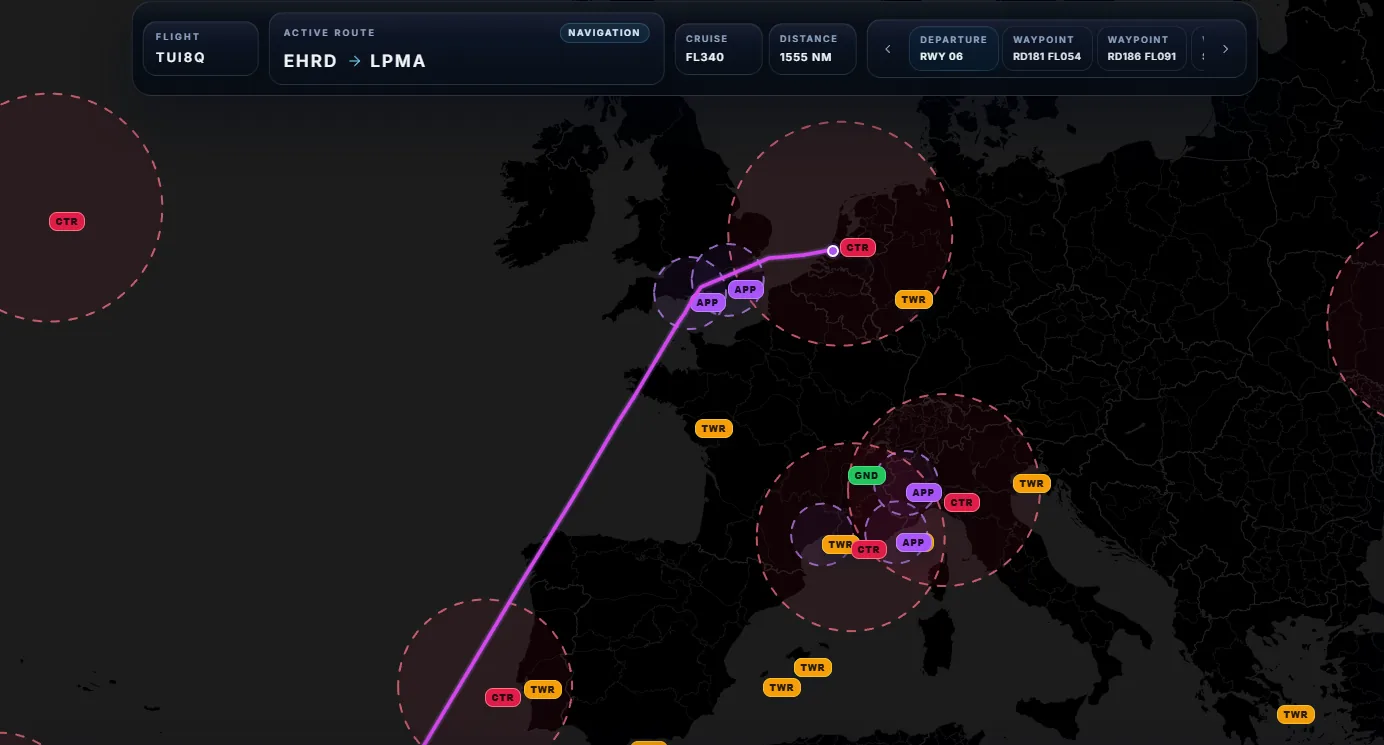Click the APP badge near the French Riviera coast
The height and width of the screenshot is (745, 1384).
[913, 542]
